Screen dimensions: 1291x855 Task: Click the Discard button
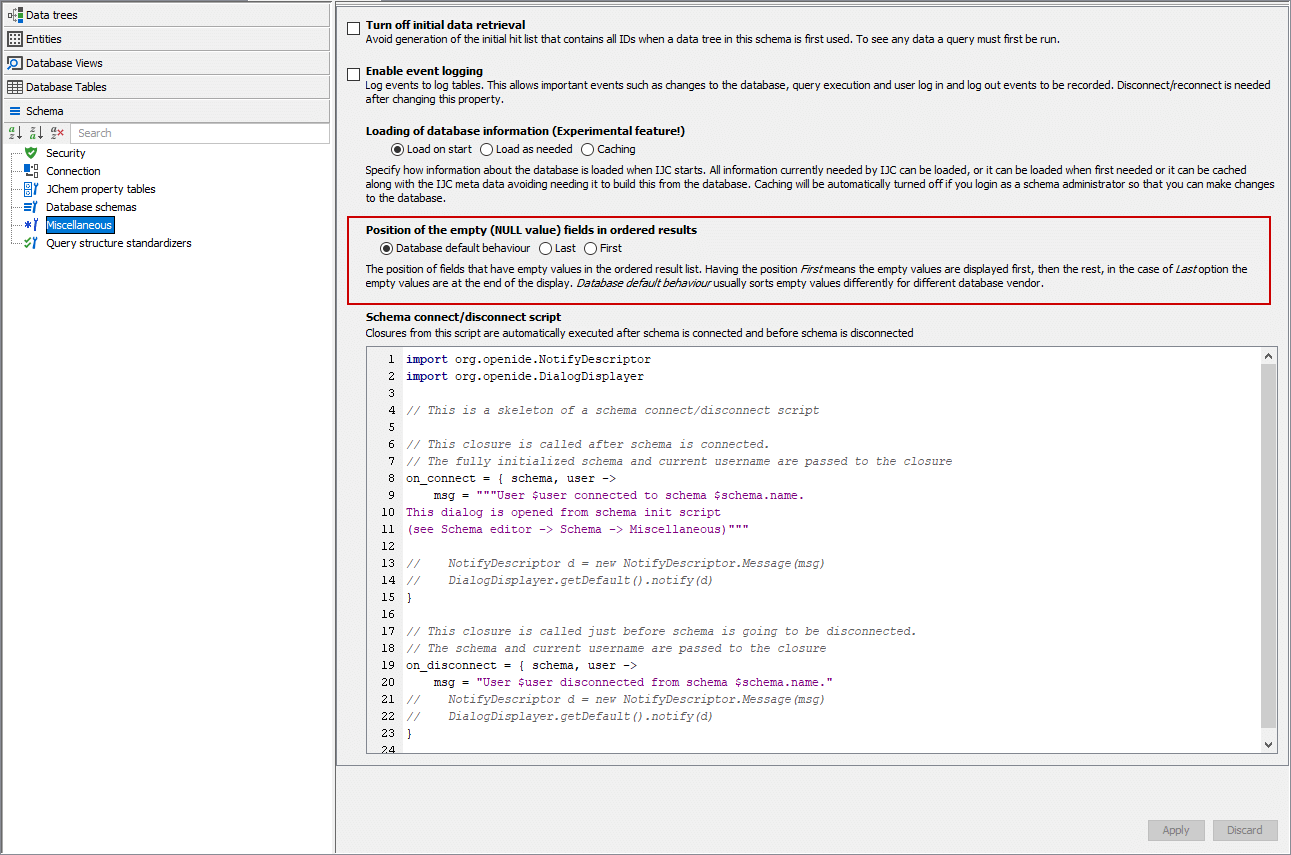pyautogui.click(x=1245, y=830)
